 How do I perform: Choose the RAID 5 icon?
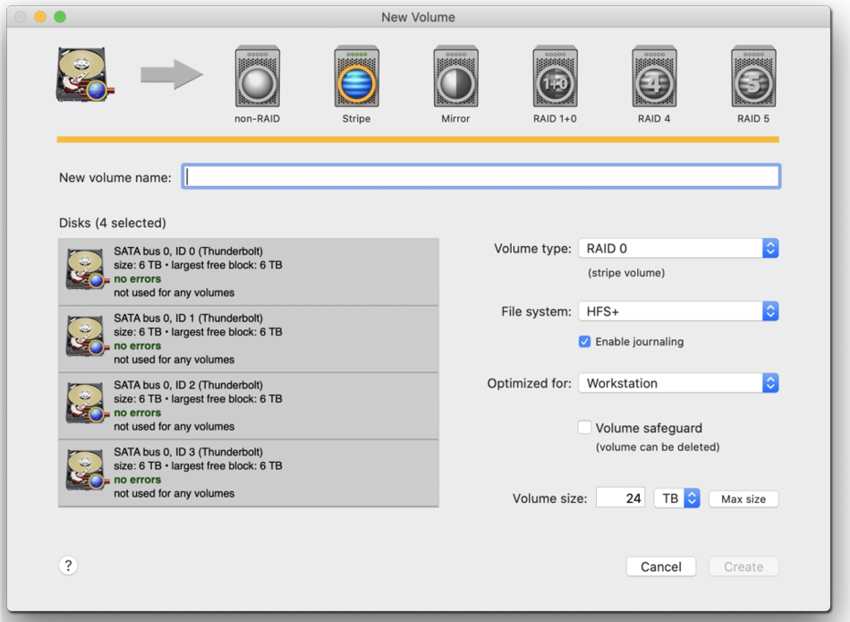[x=752, y=78]
